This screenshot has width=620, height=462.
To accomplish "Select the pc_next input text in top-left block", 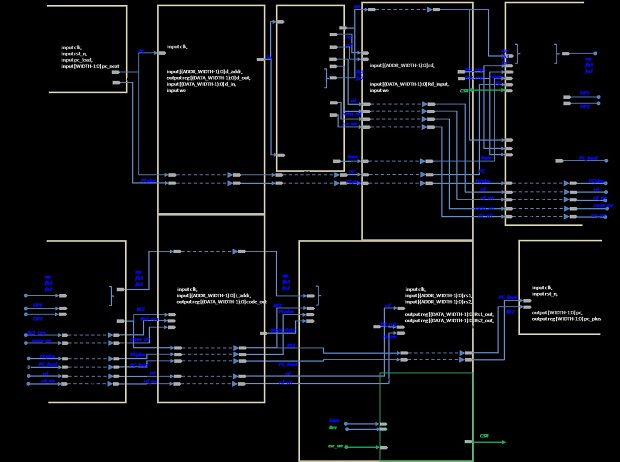I will coord(91,66).
